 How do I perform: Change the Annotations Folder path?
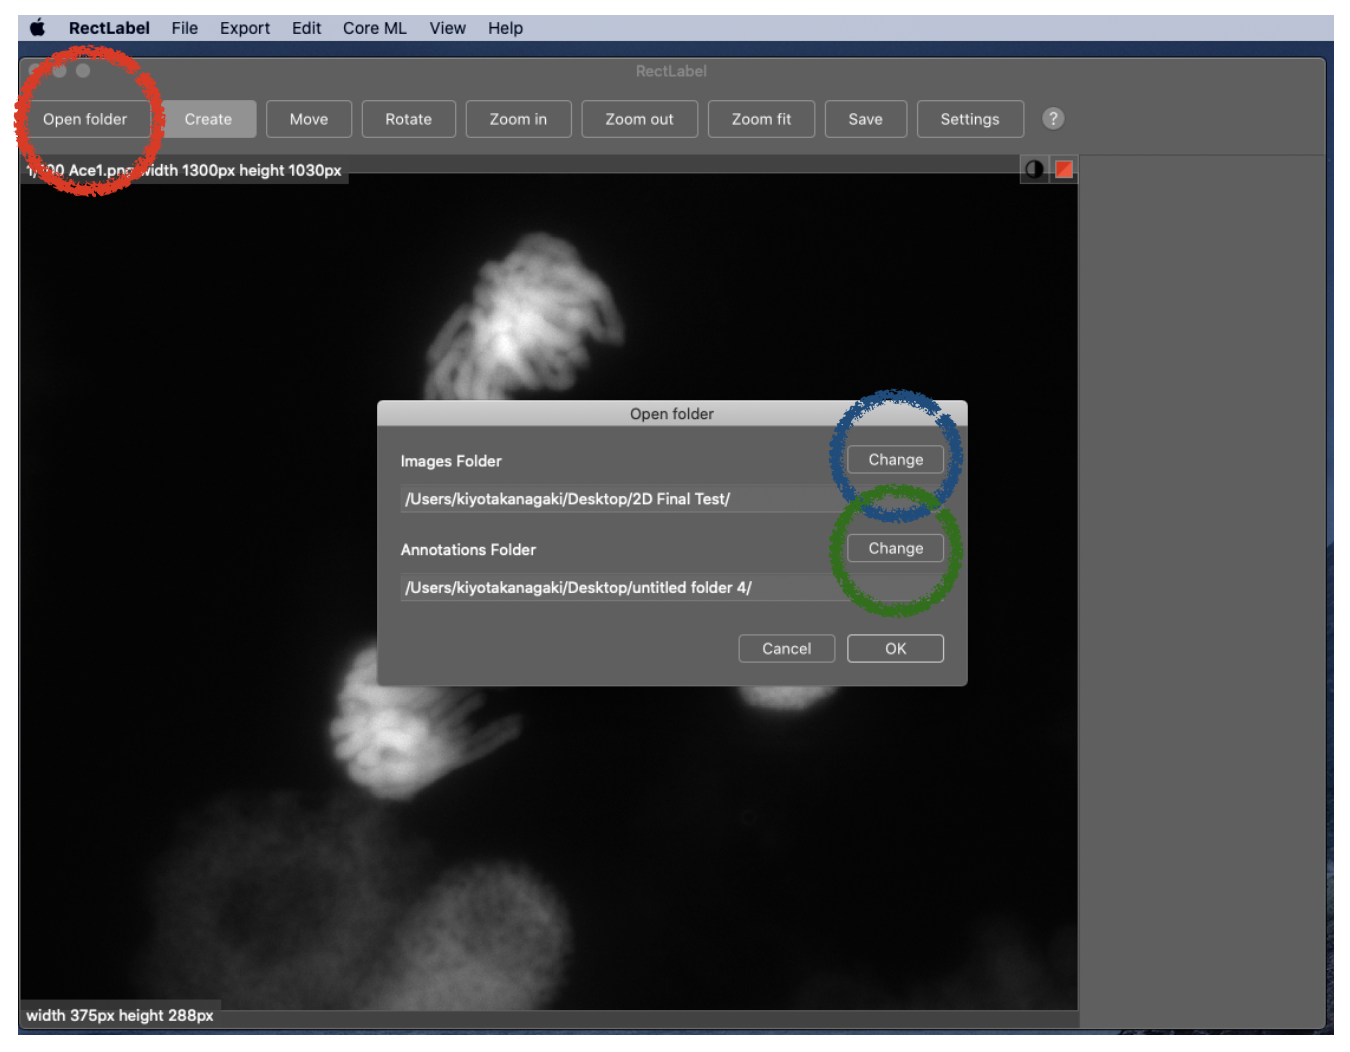(895, 549)
